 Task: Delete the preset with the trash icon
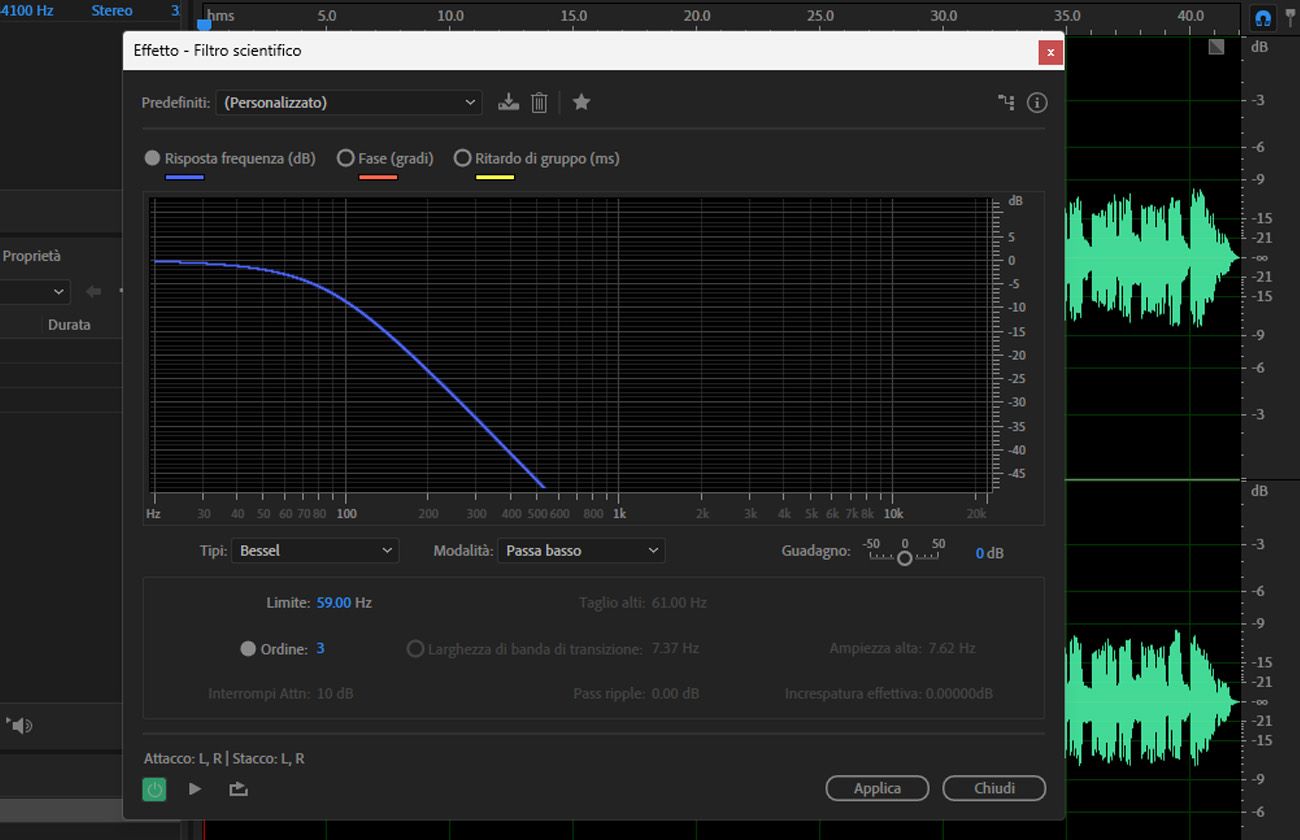click(539, 102)
